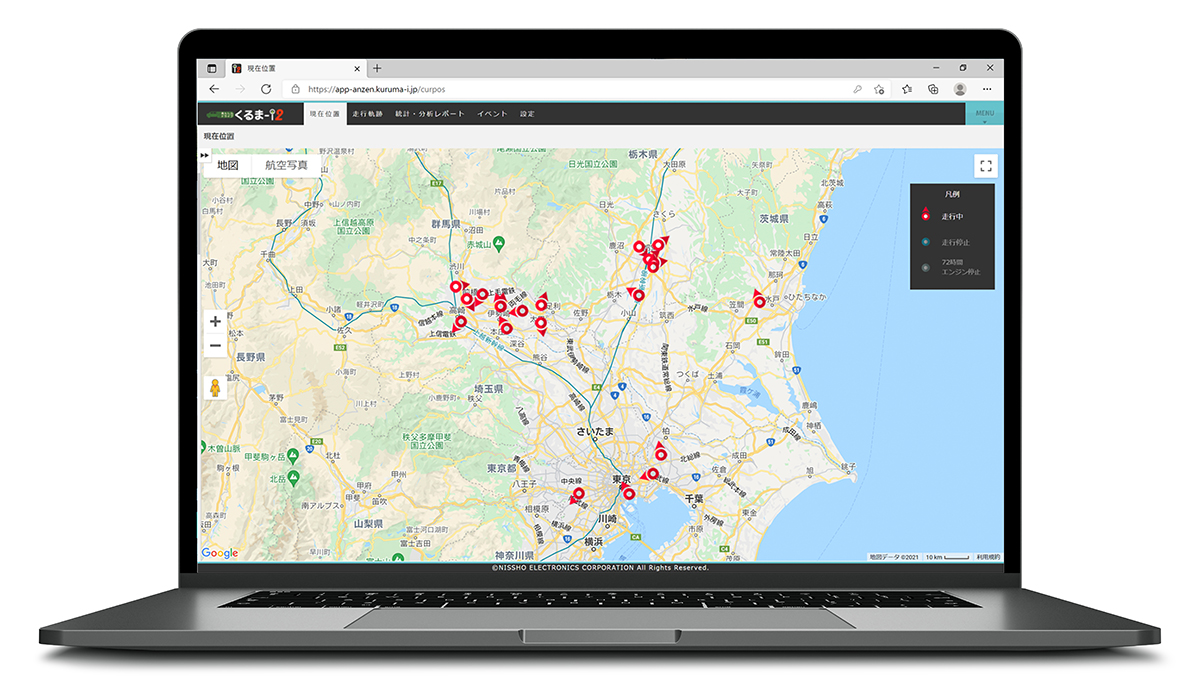The width and height of the screenshot is (1200, 694).
Task: Open browser settings and more menu
Action: (987, 89)
